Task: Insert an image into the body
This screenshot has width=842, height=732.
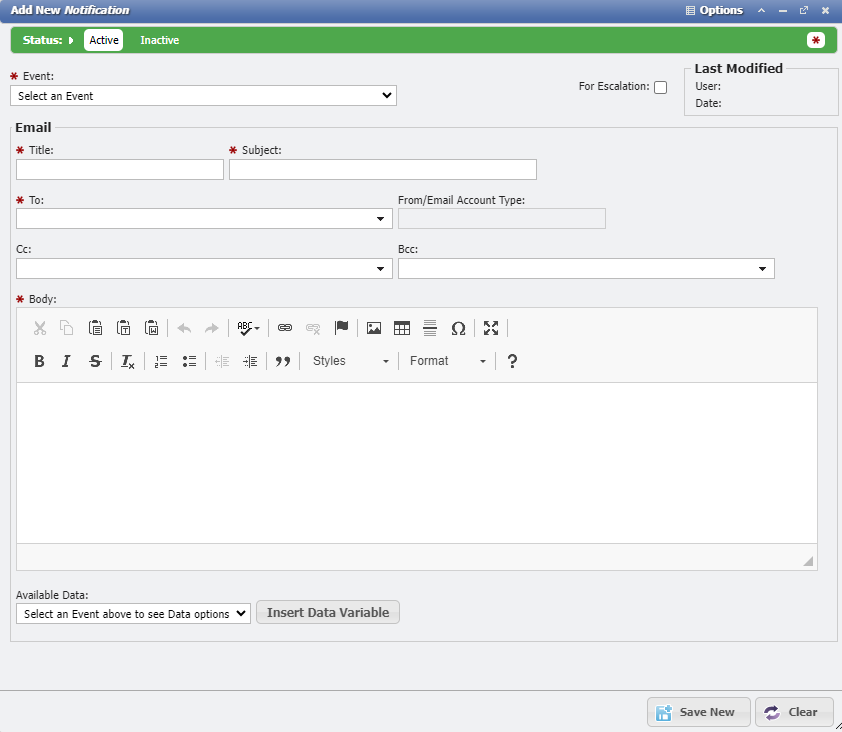Action: [374, 328]
